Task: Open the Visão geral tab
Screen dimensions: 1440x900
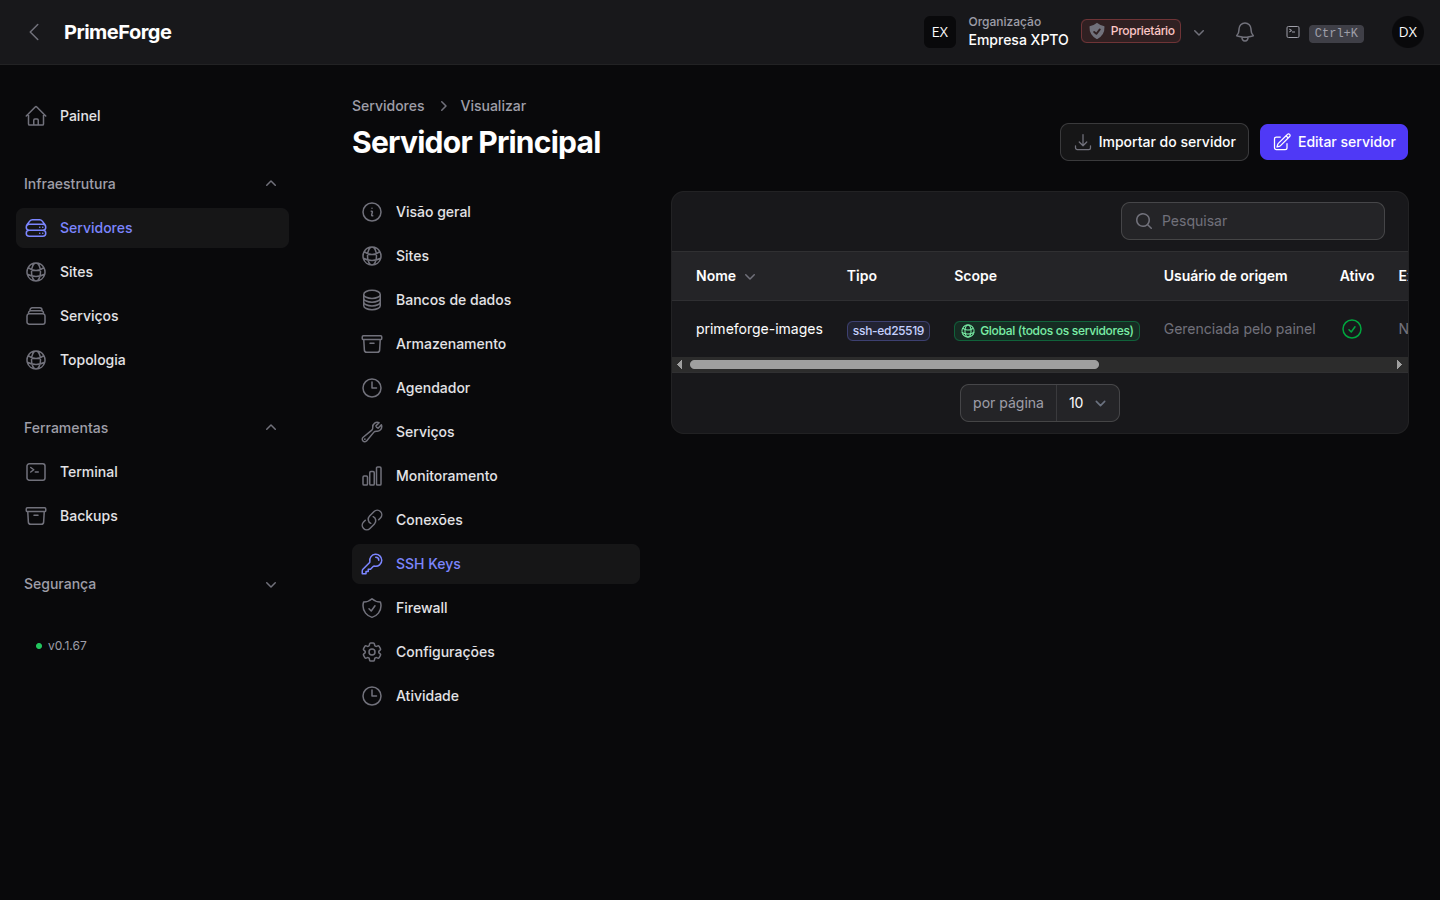Action: (496, 212)
